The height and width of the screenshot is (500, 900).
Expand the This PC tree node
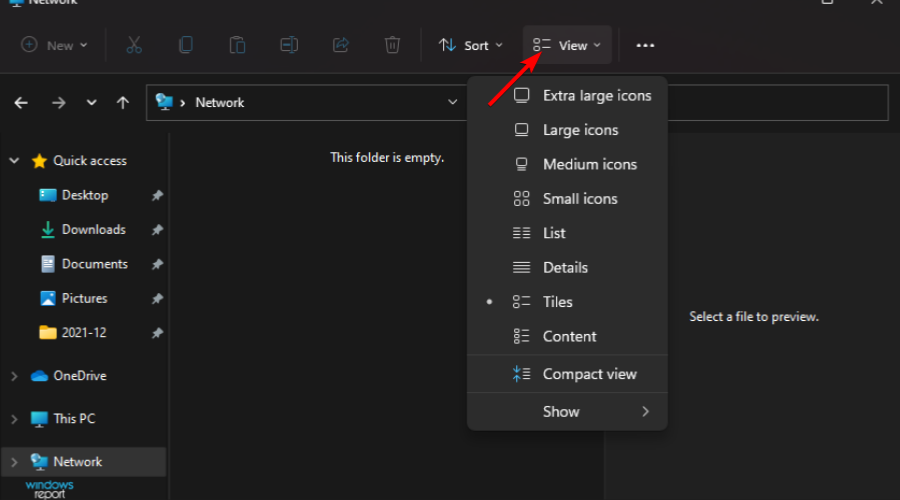pyautogui.click(x=14, y=419)
